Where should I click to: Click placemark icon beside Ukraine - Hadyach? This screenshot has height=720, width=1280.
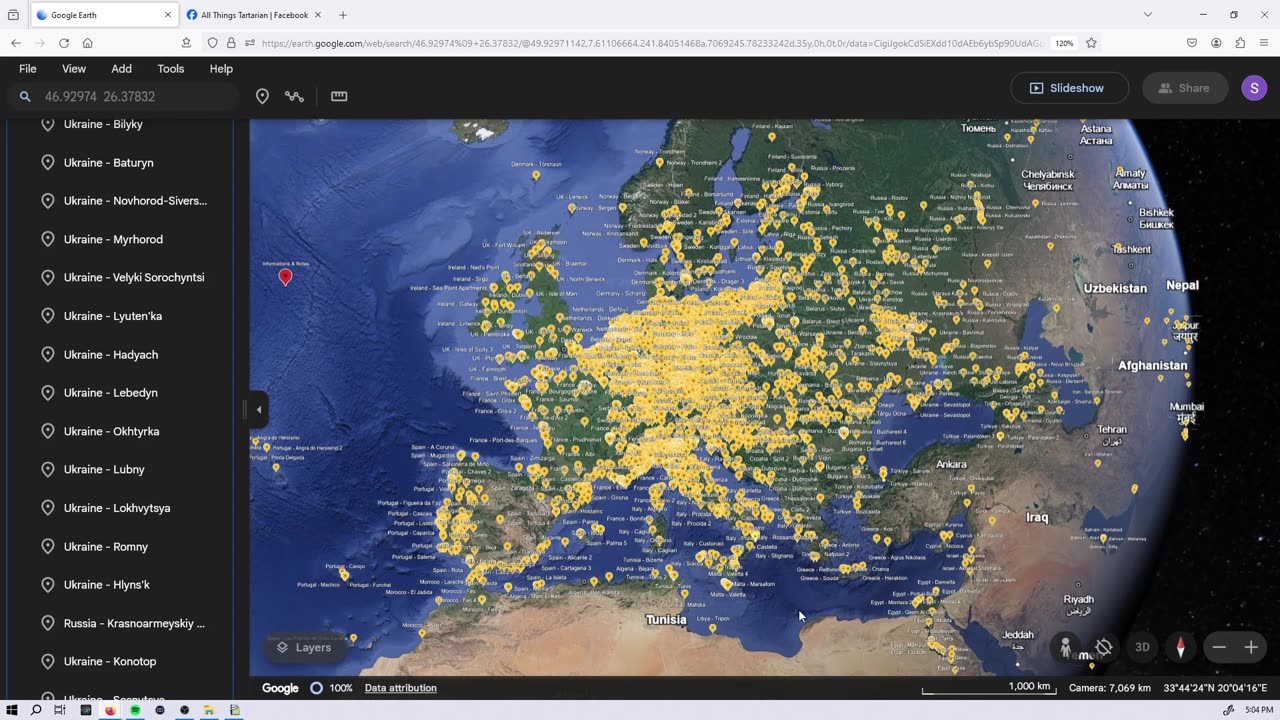tap(47, 354)
